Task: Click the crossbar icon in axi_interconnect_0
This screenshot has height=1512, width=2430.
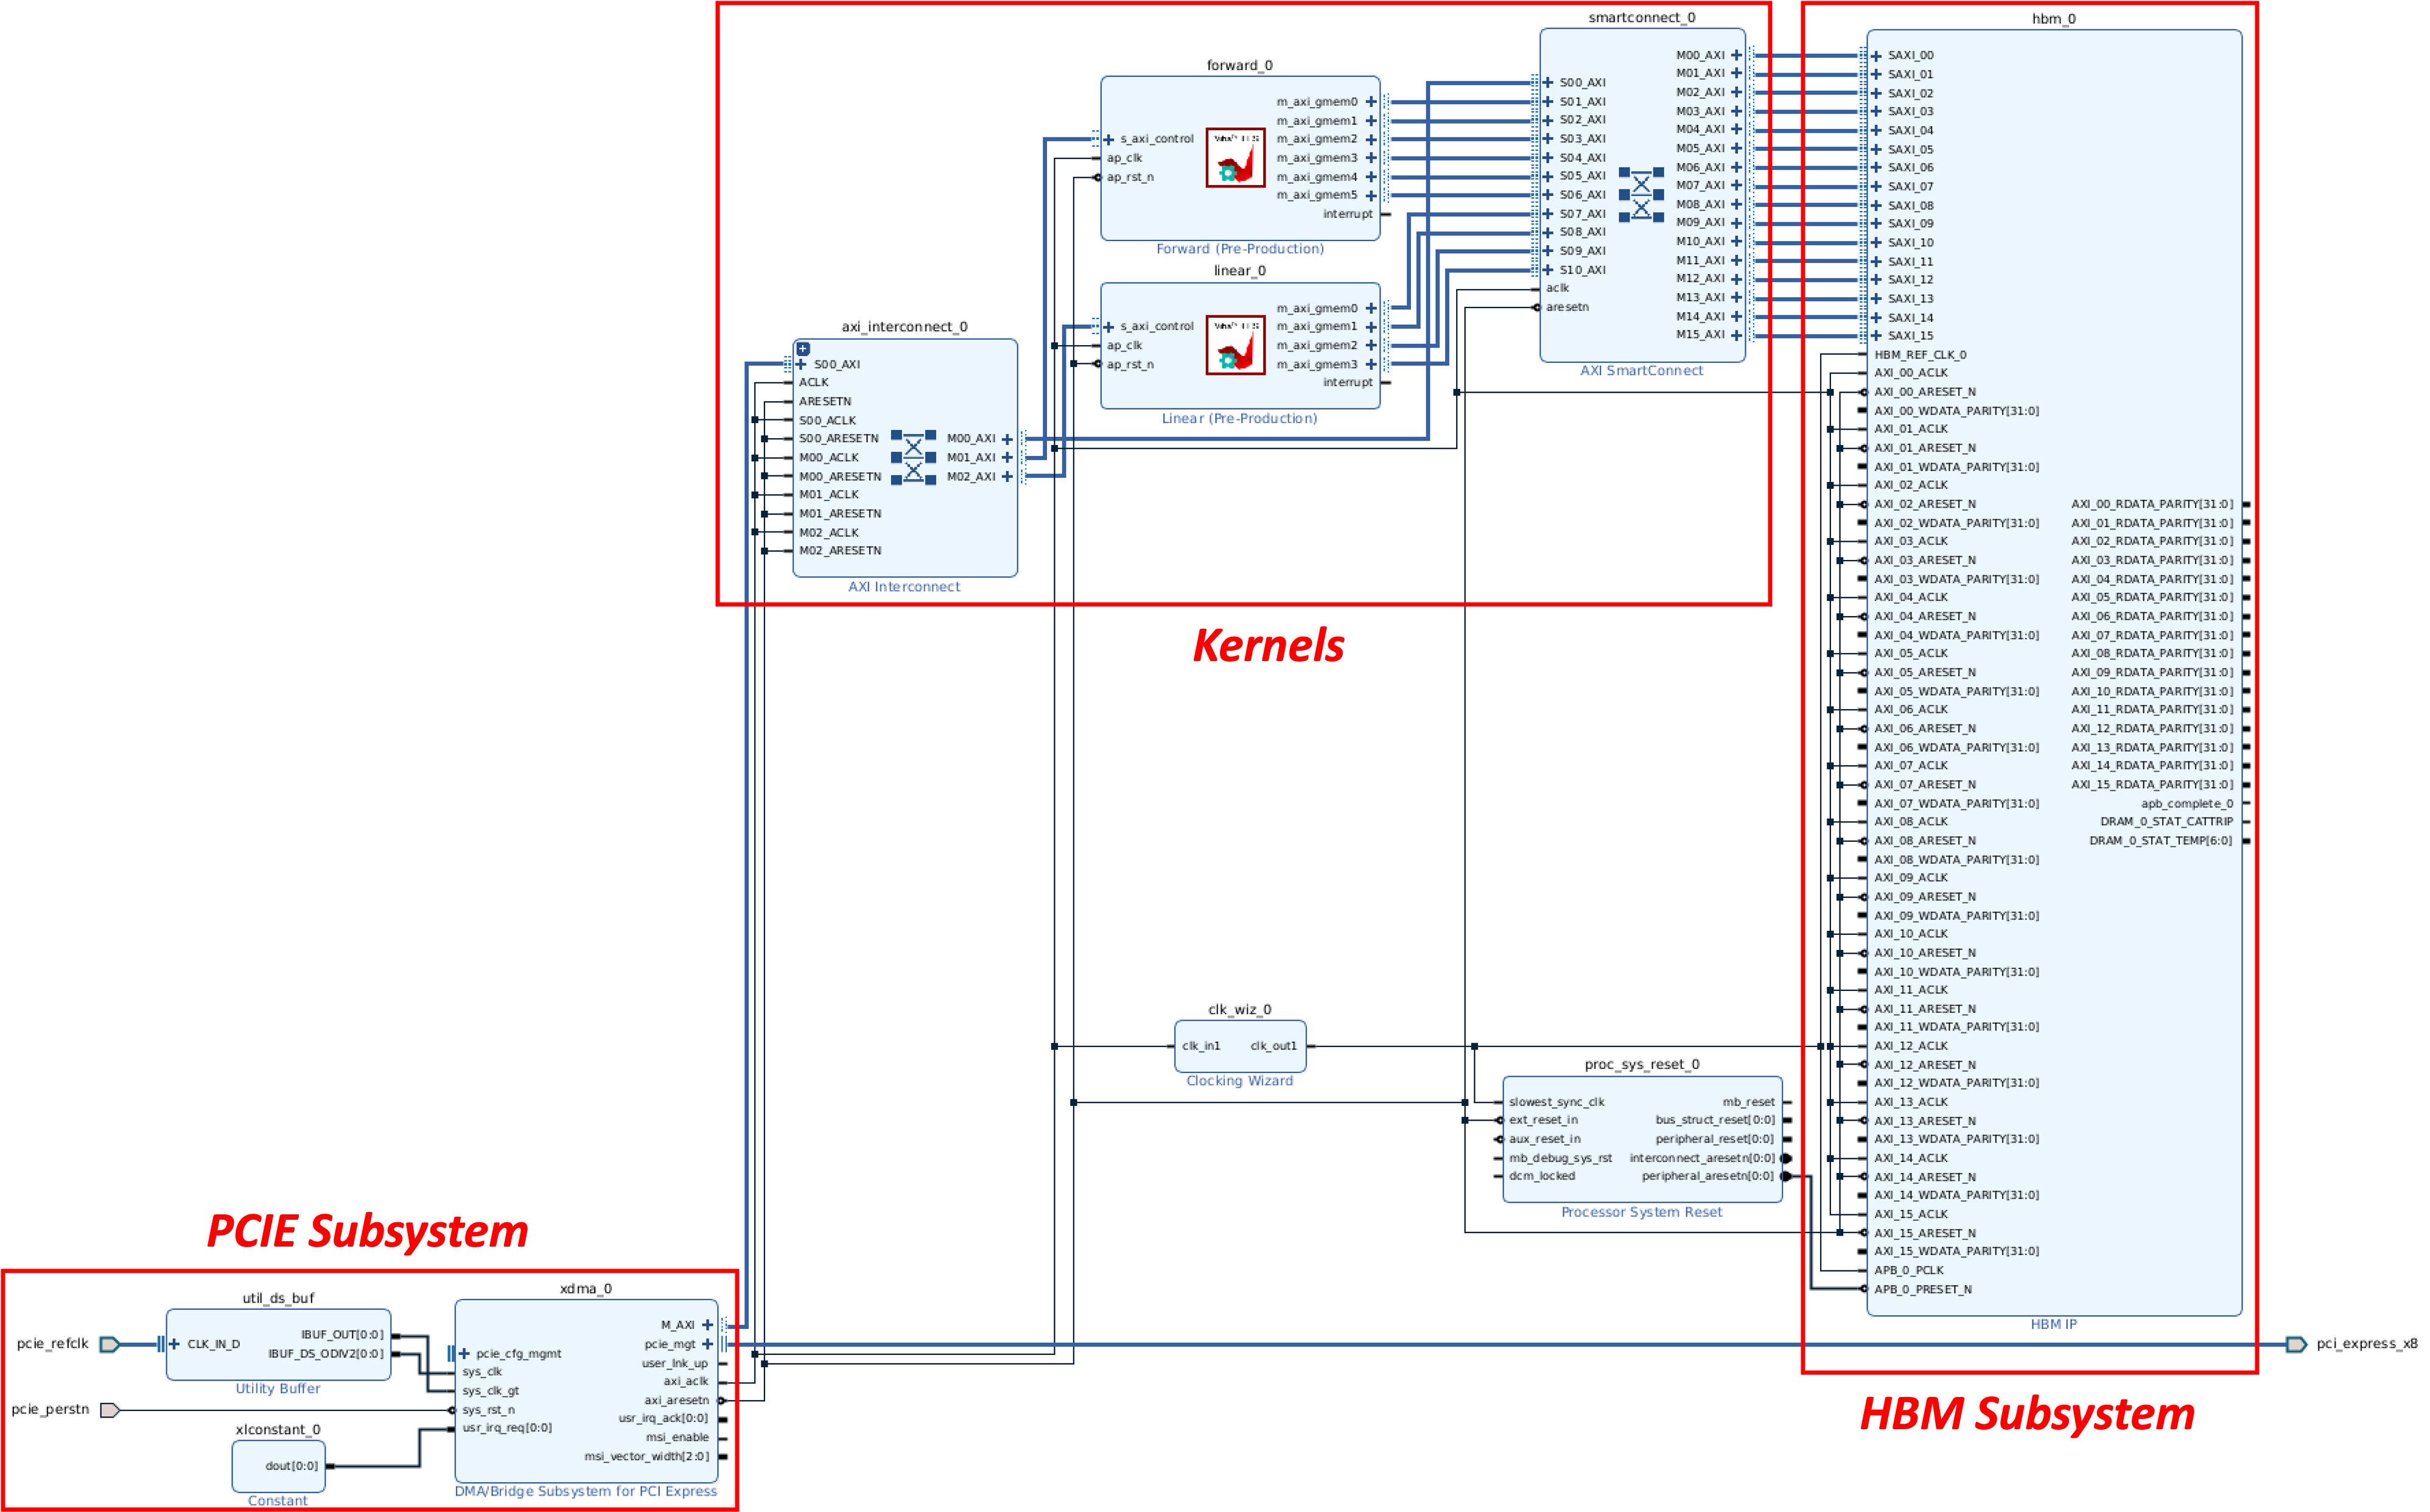Action: [913, 458]
